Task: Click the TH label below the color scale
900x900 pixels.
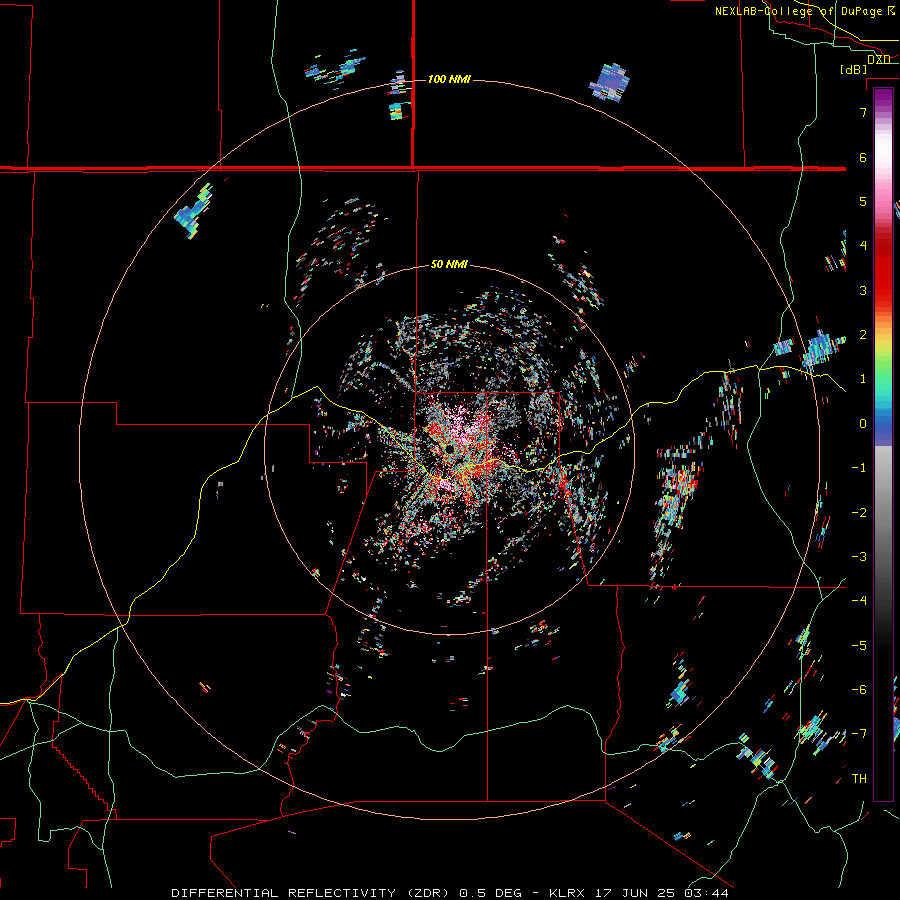Action: (859, 778)
